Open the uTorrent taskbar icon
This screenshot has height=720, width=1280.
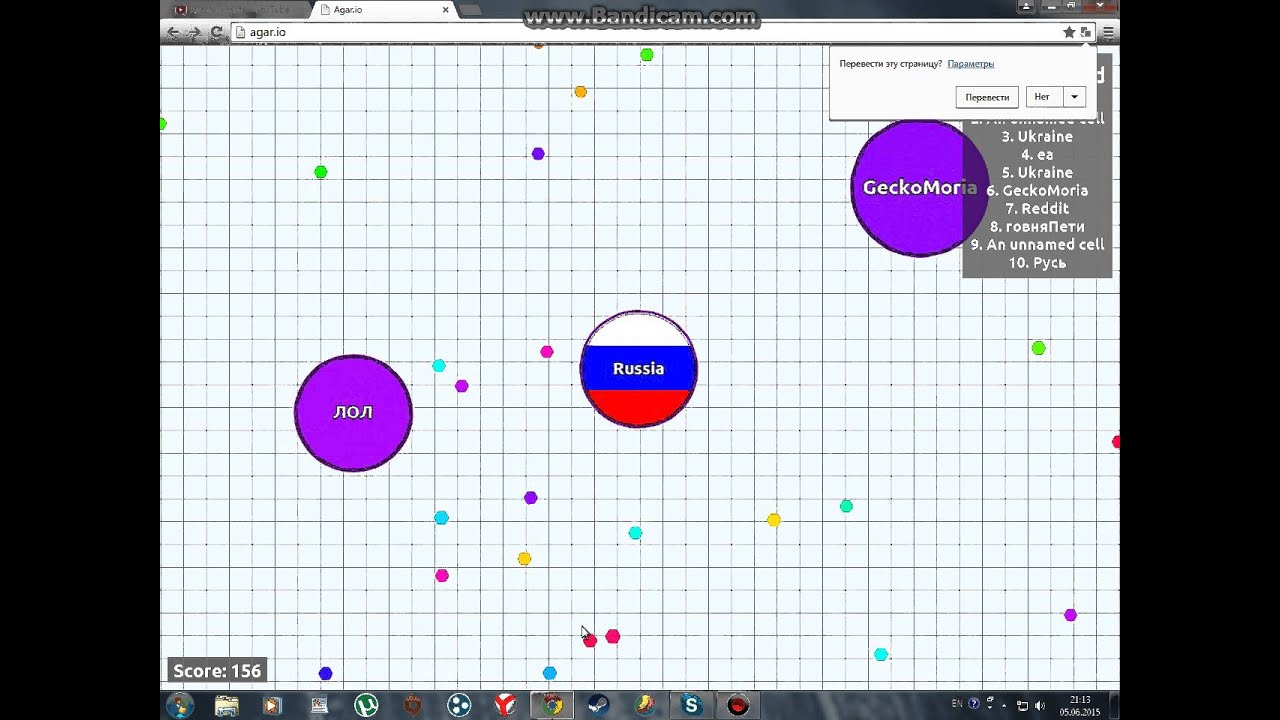(366, 705)
